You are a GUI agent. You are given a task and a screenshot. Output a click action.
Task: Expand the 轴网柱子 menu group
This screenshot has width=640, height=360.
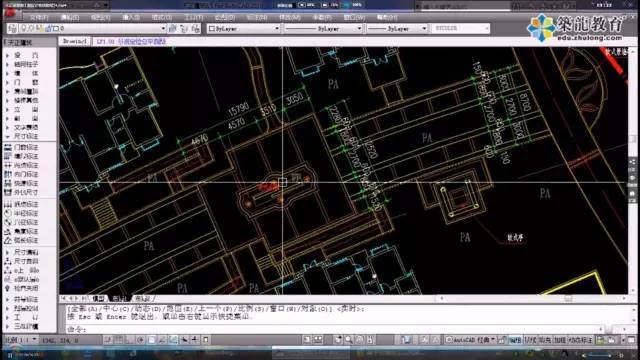tap(22, 64)
